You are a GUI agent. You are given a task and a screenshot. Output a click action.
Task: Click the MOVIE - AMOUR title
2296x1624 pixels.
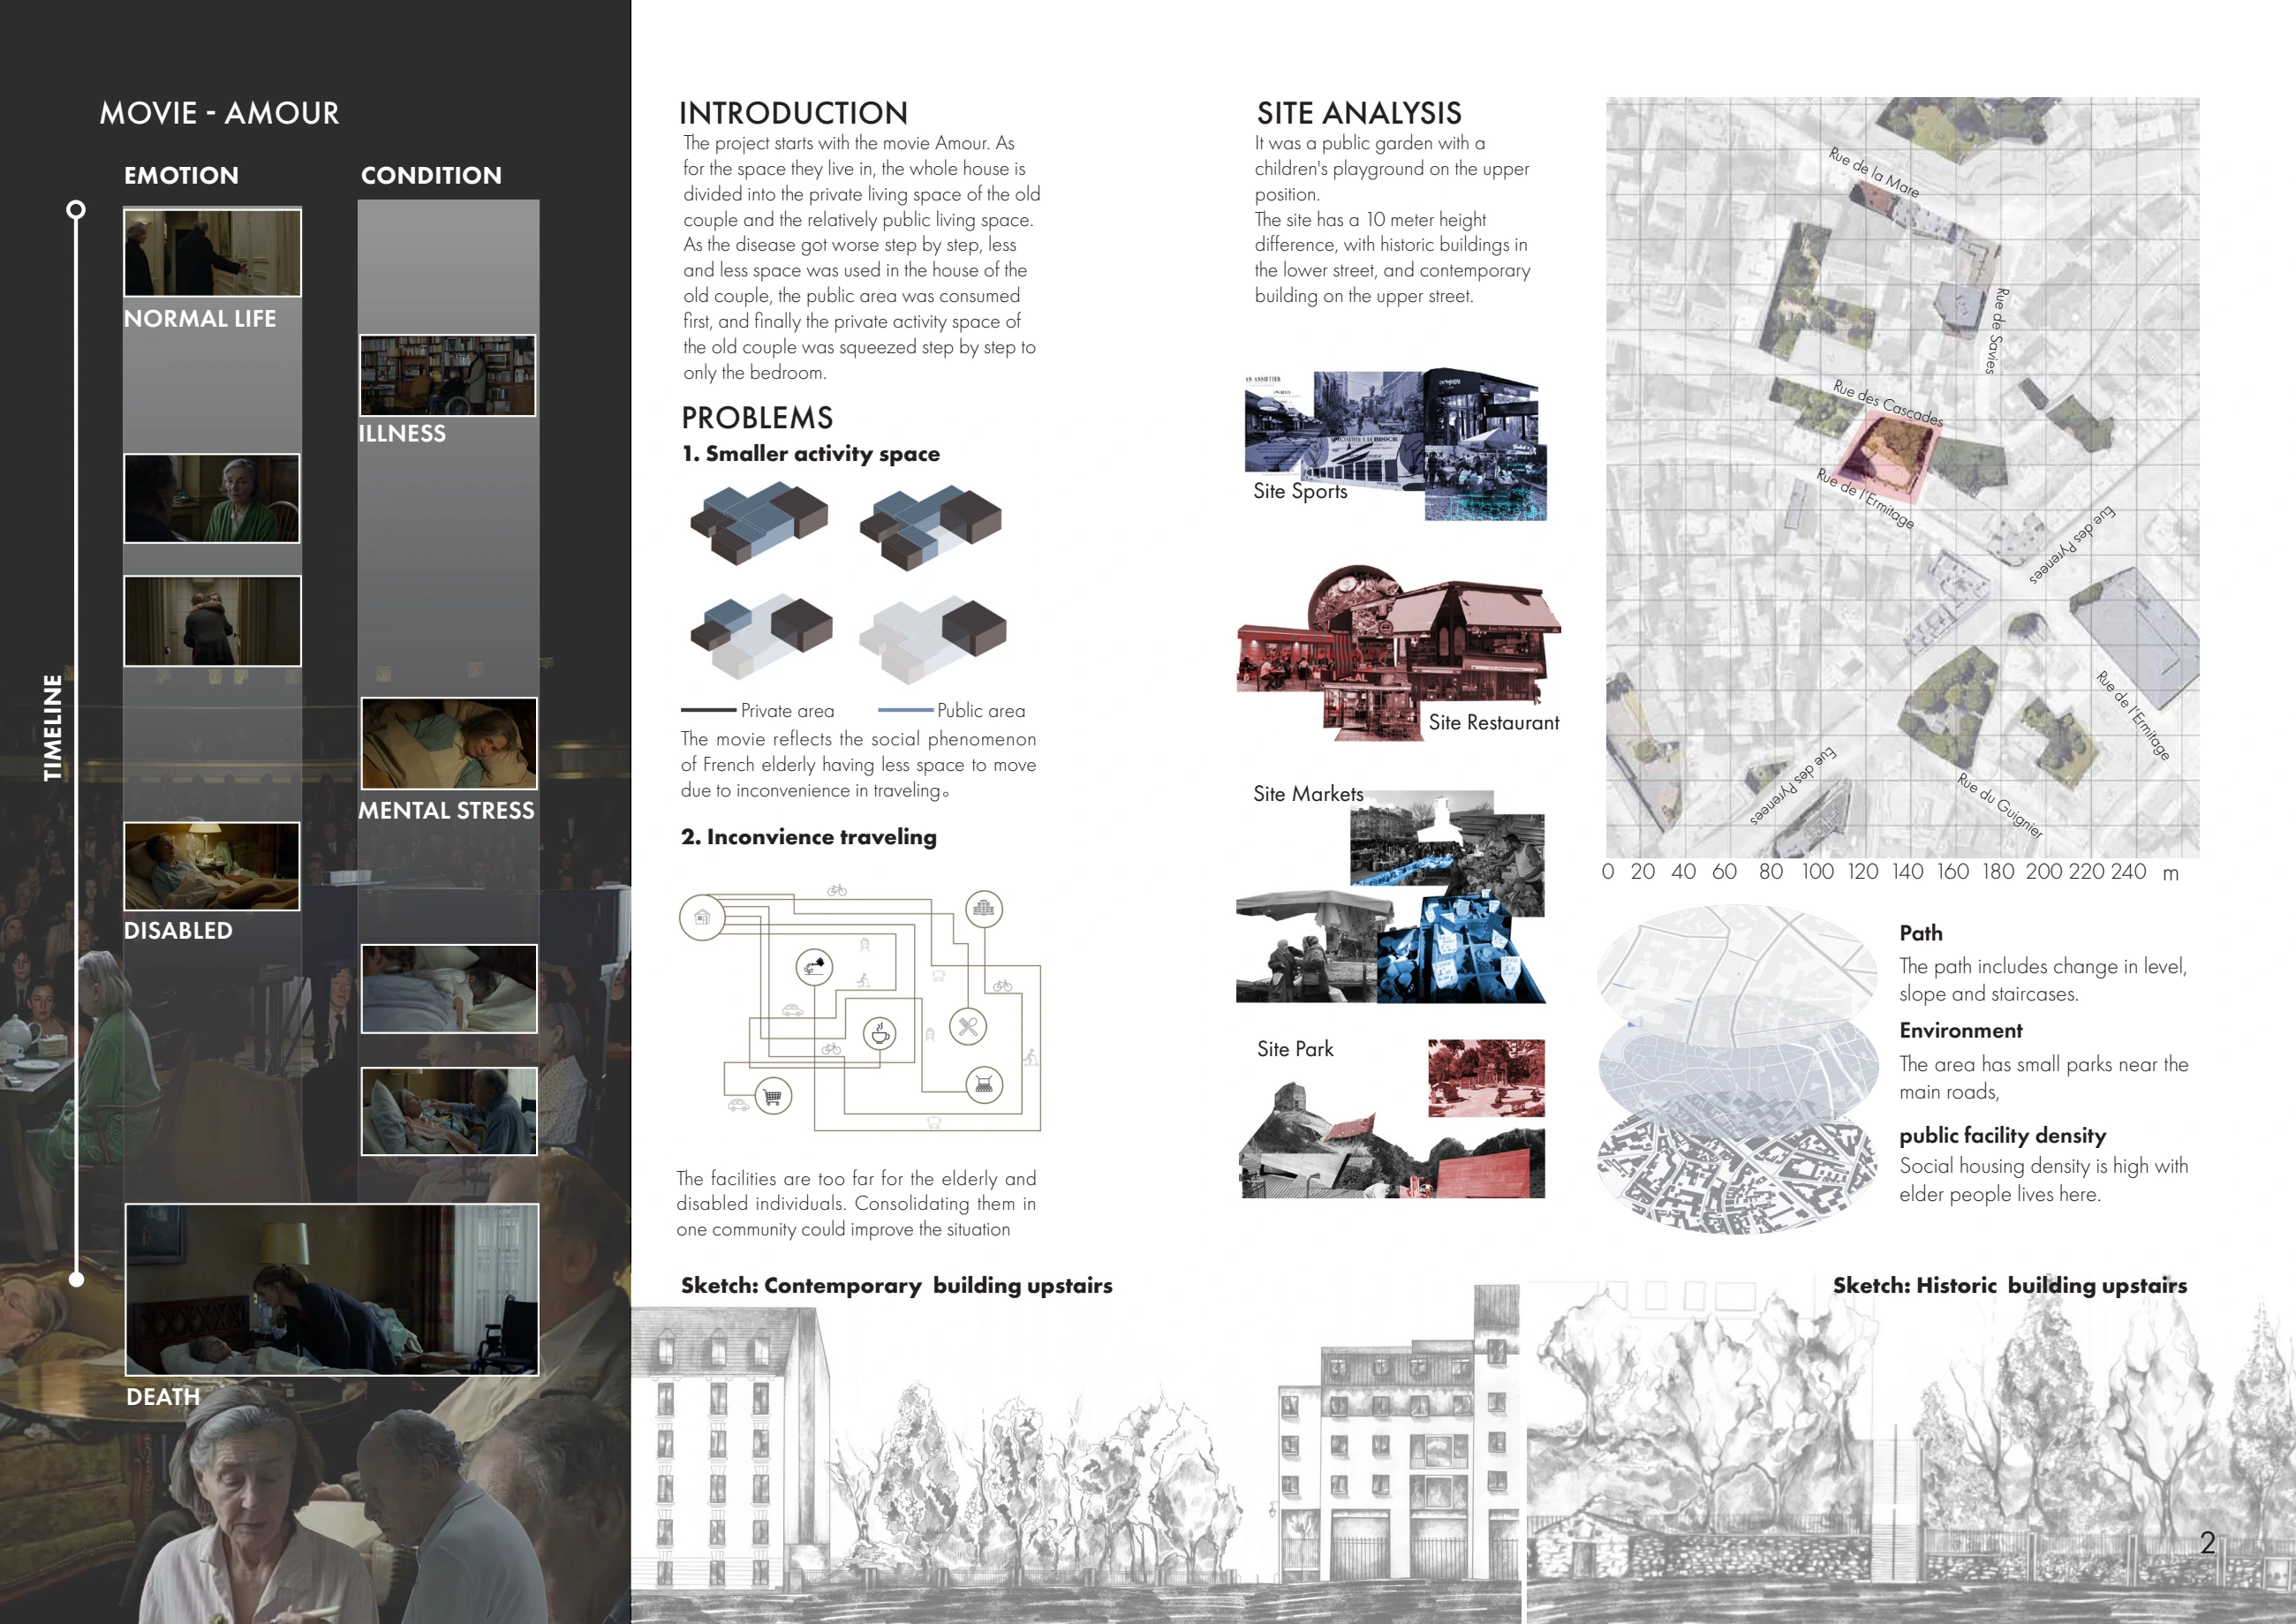coord(219,113)
